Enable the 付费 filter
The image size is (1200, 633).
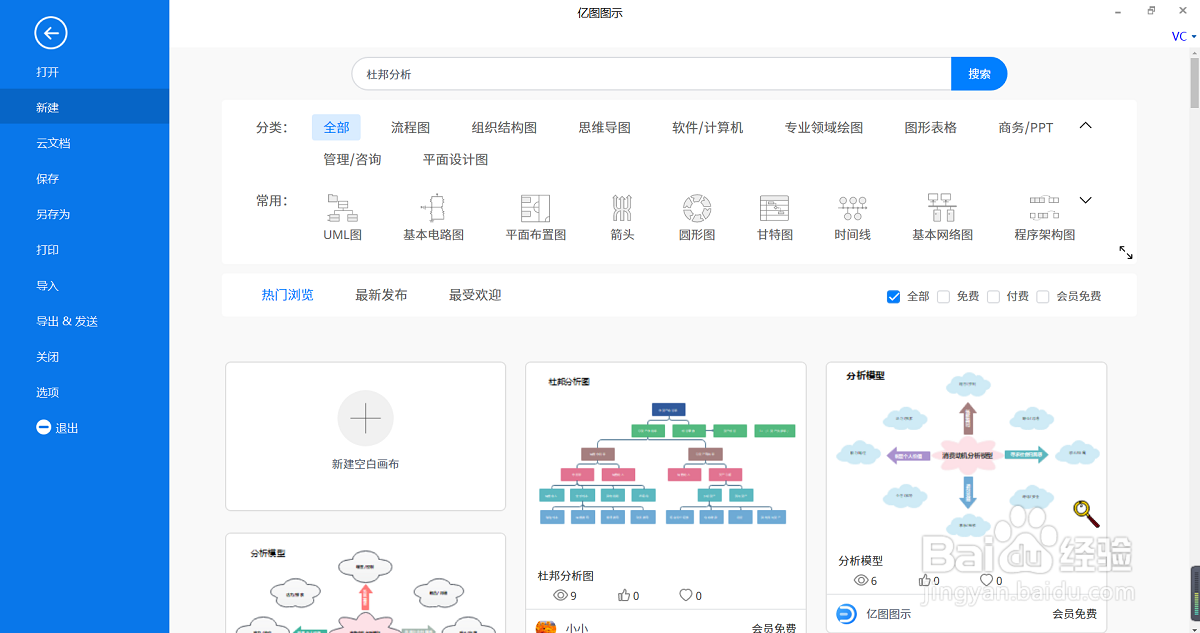pyautogui.click(x=993, y=296)
